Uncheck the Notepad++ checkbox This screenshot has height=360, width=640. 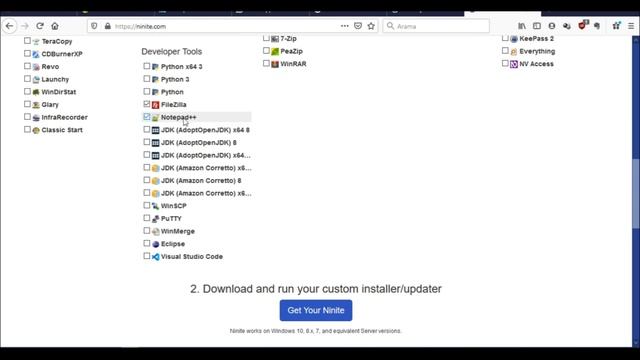147,117
